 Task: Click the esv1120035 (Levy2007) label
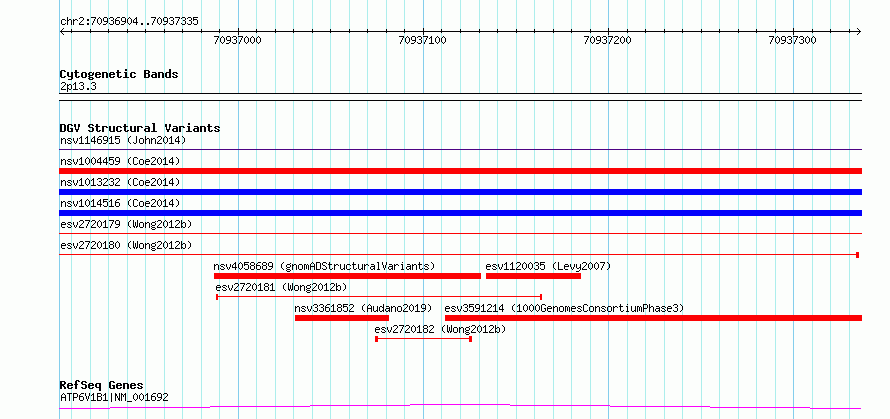click(548, 266)
